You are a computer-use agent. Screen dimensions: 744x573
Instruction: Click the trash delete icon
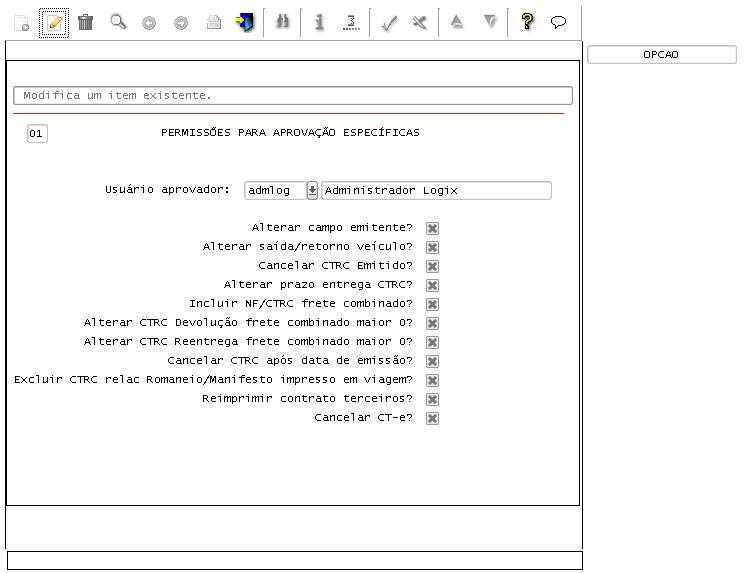tap(85, 22)
